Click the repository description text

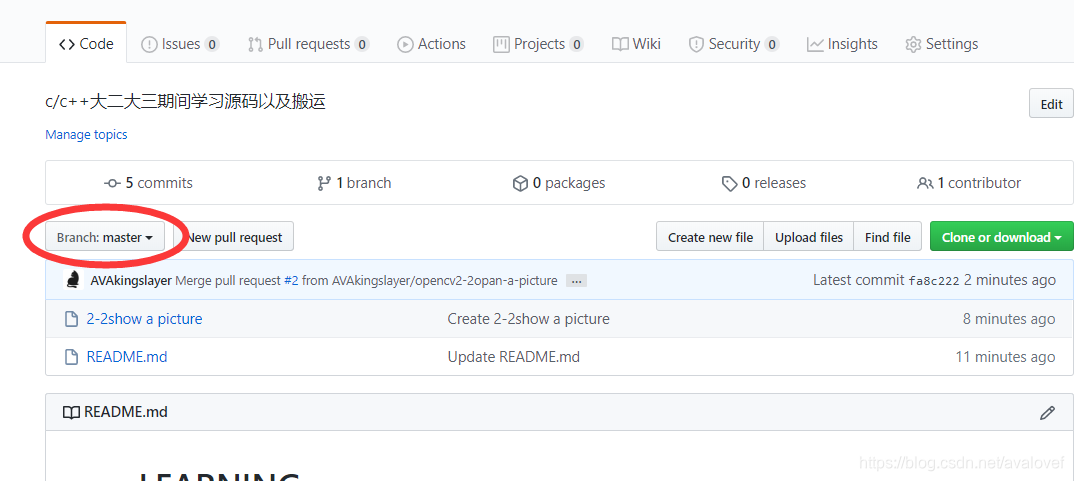tap(185, 102)
